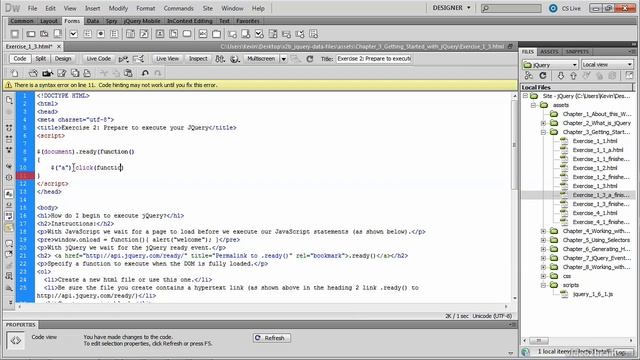640x360 pixels.
Task: Insert Spry Validation Checkbox widget
Action: tap(259, 34)
